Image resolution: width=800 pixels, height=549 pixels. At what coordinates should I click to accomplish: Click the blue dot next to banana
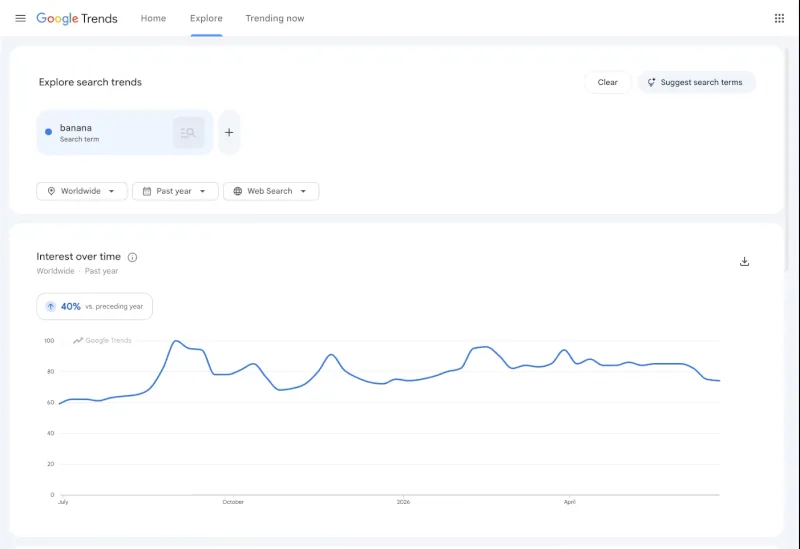[x=48, y=132]
